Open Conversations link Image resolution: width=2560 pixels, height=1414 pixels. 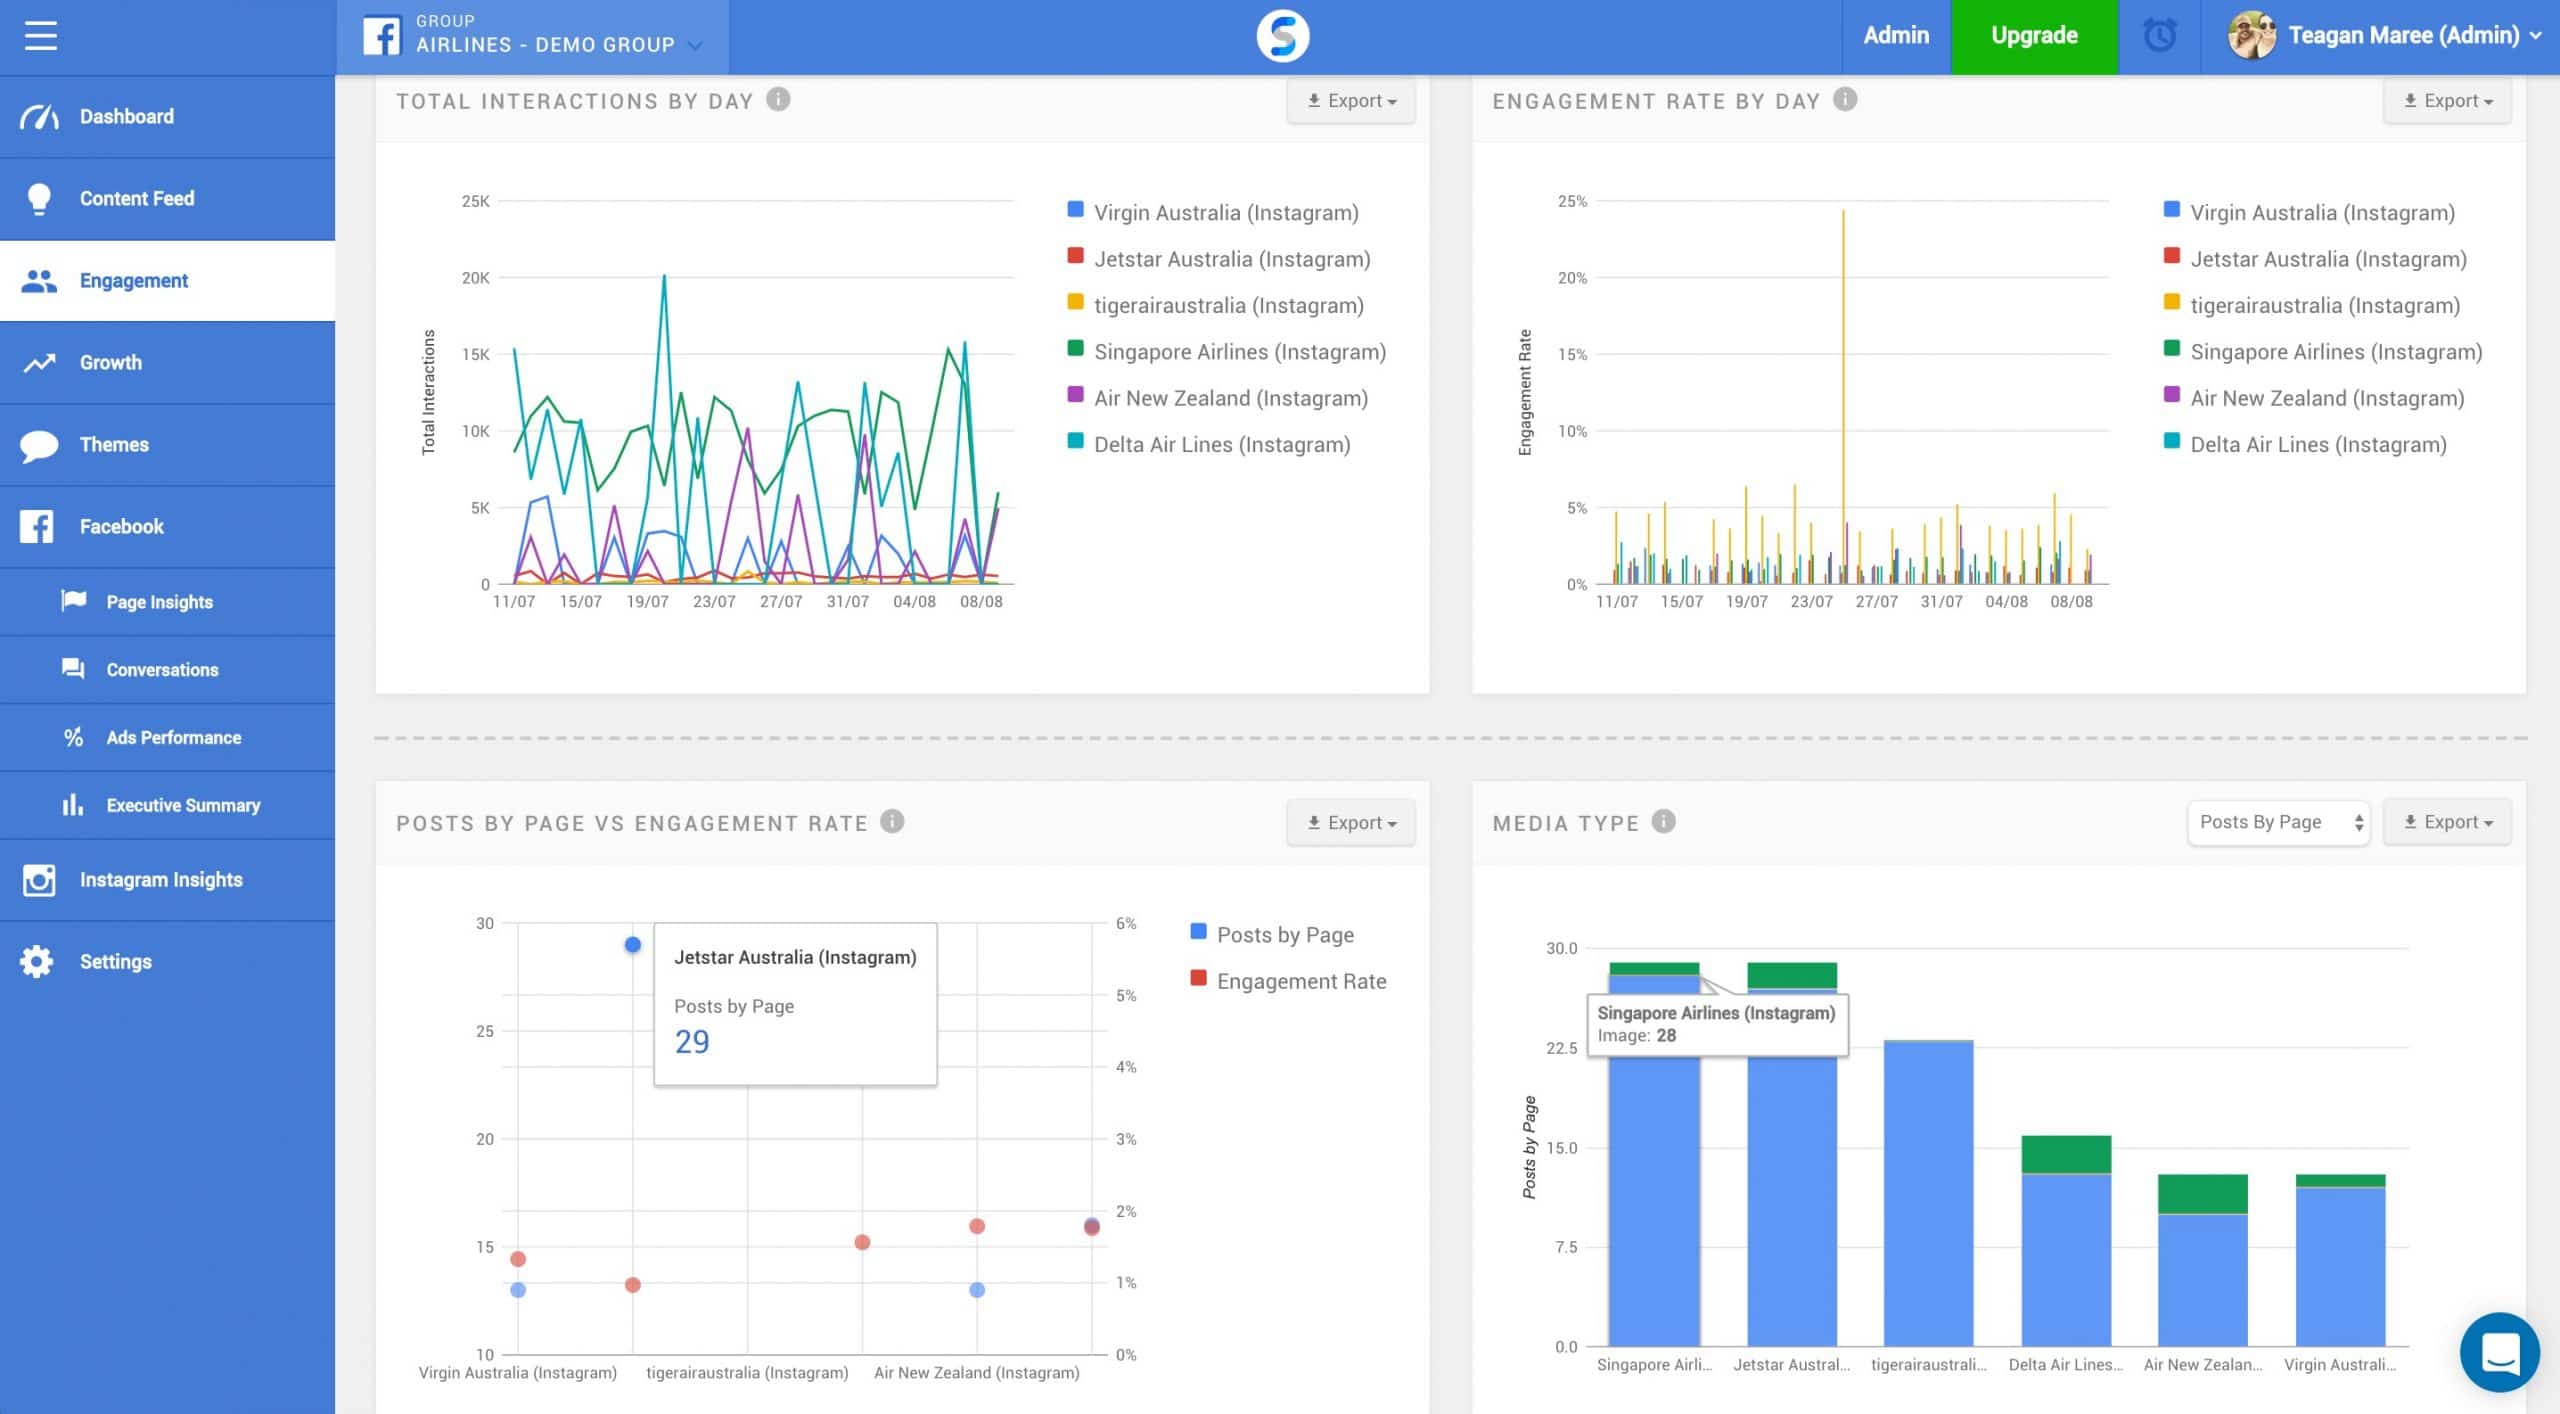point(167,670)
